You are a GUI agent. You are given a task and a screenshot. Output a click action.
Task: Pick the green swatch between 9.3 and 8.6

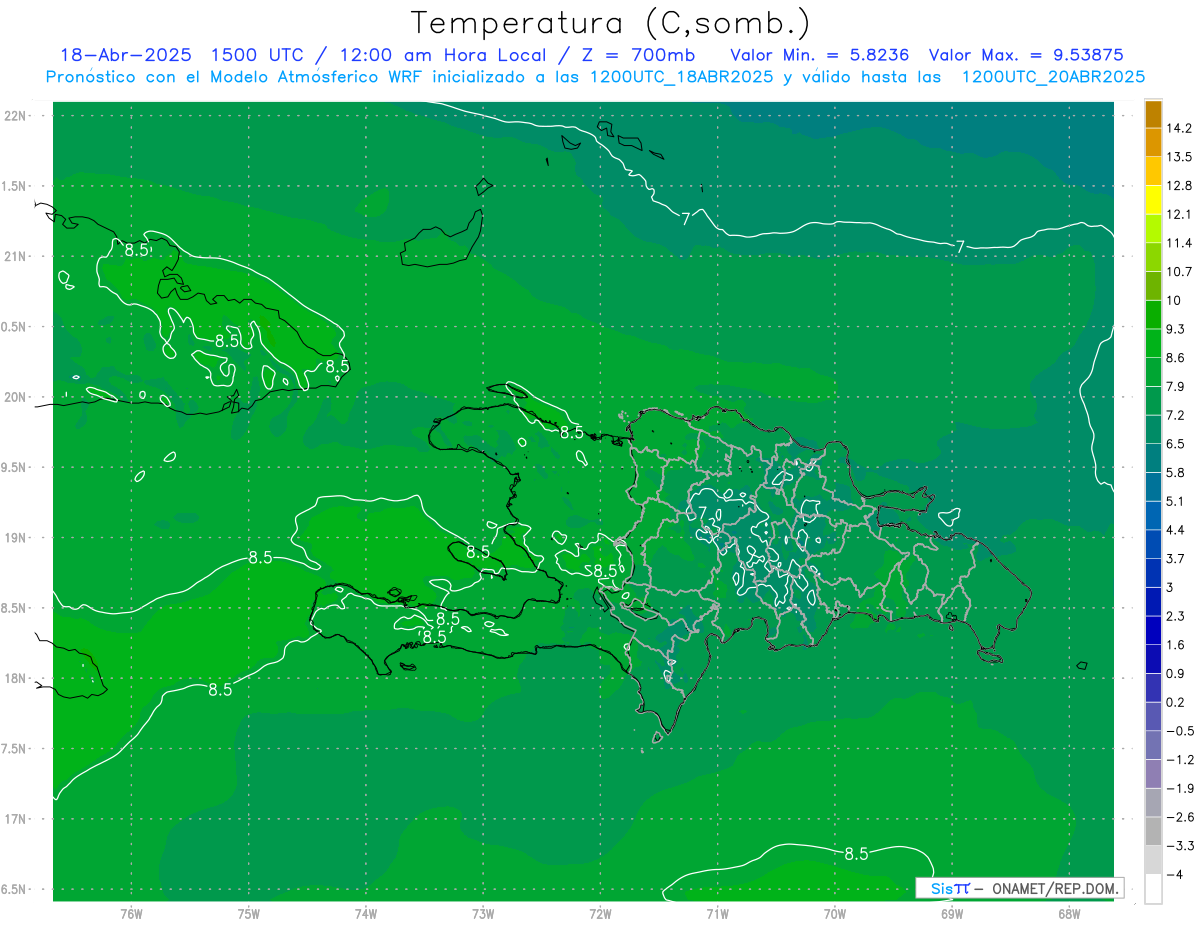1153,343
